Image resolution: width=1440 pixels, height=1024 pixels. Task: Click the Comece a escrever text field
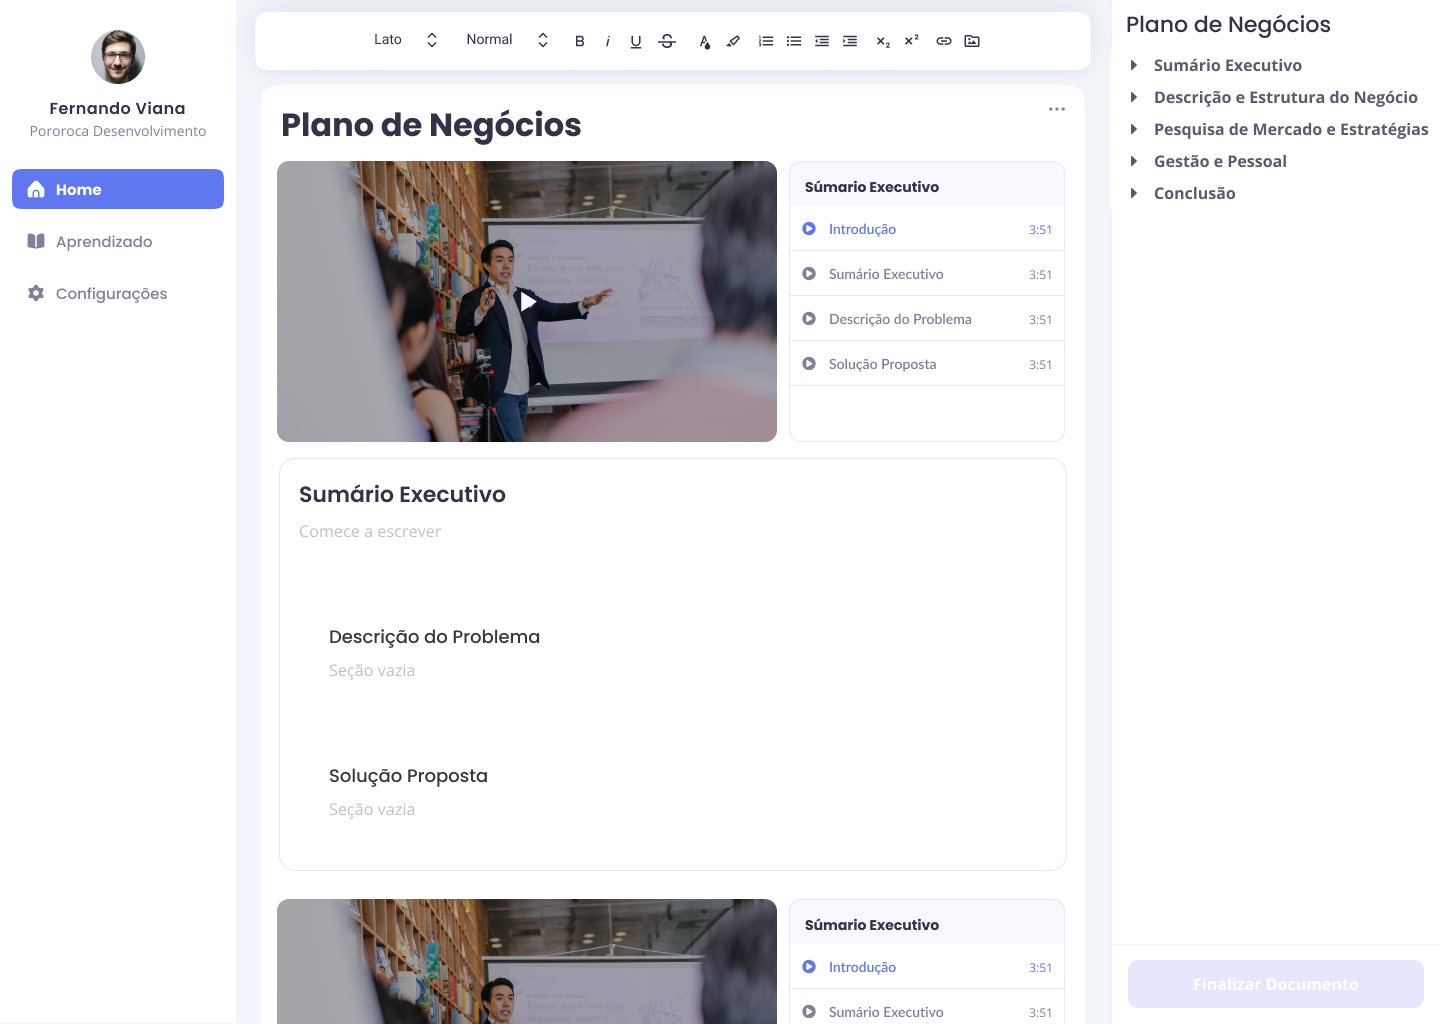coord(370,532)
